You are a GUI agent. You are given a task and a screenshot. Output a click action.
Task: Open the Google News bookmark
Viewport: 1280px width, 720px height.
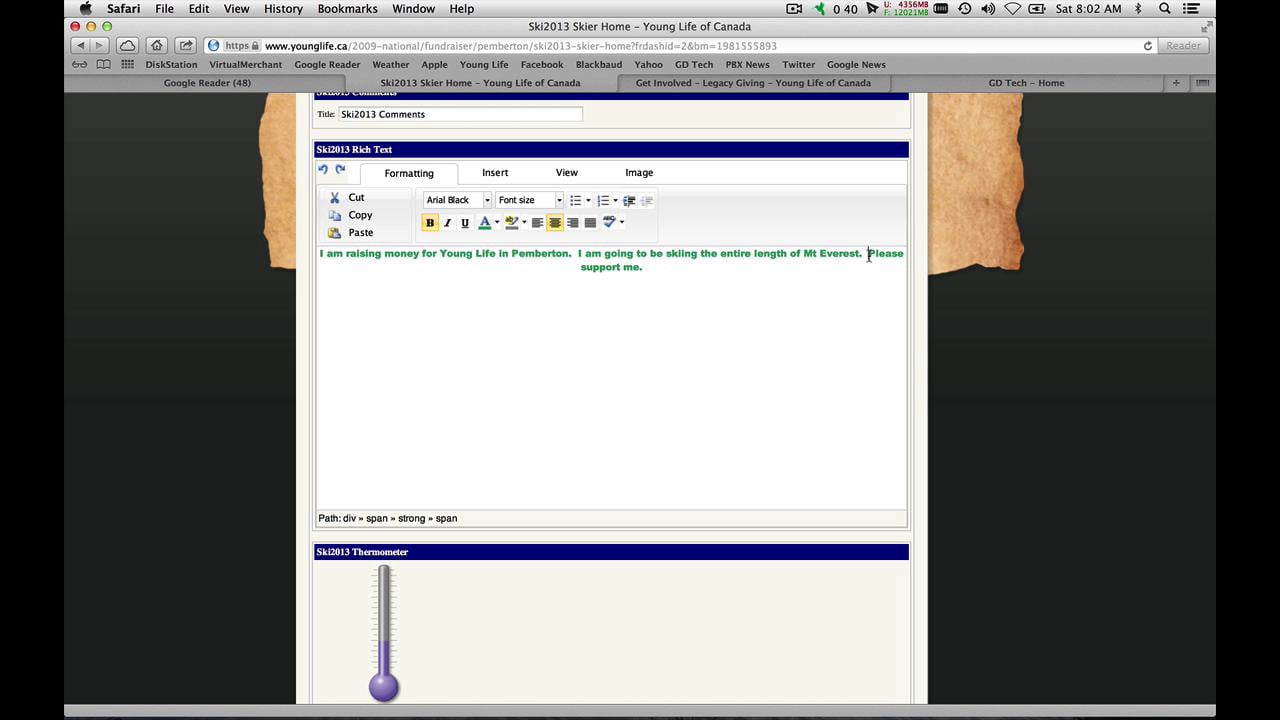pyautogui.click(x=856, y=65)
